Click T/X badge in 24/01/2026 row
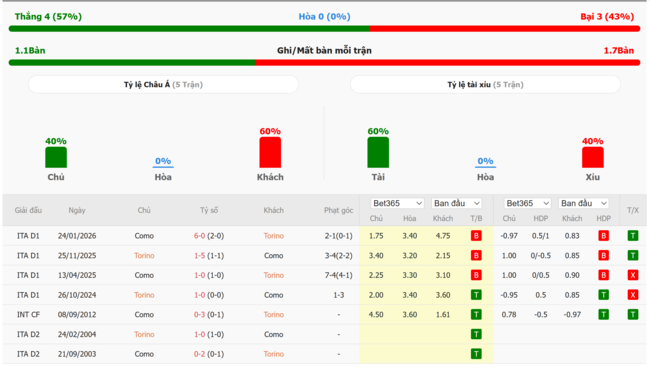 (x=633, y=236)
